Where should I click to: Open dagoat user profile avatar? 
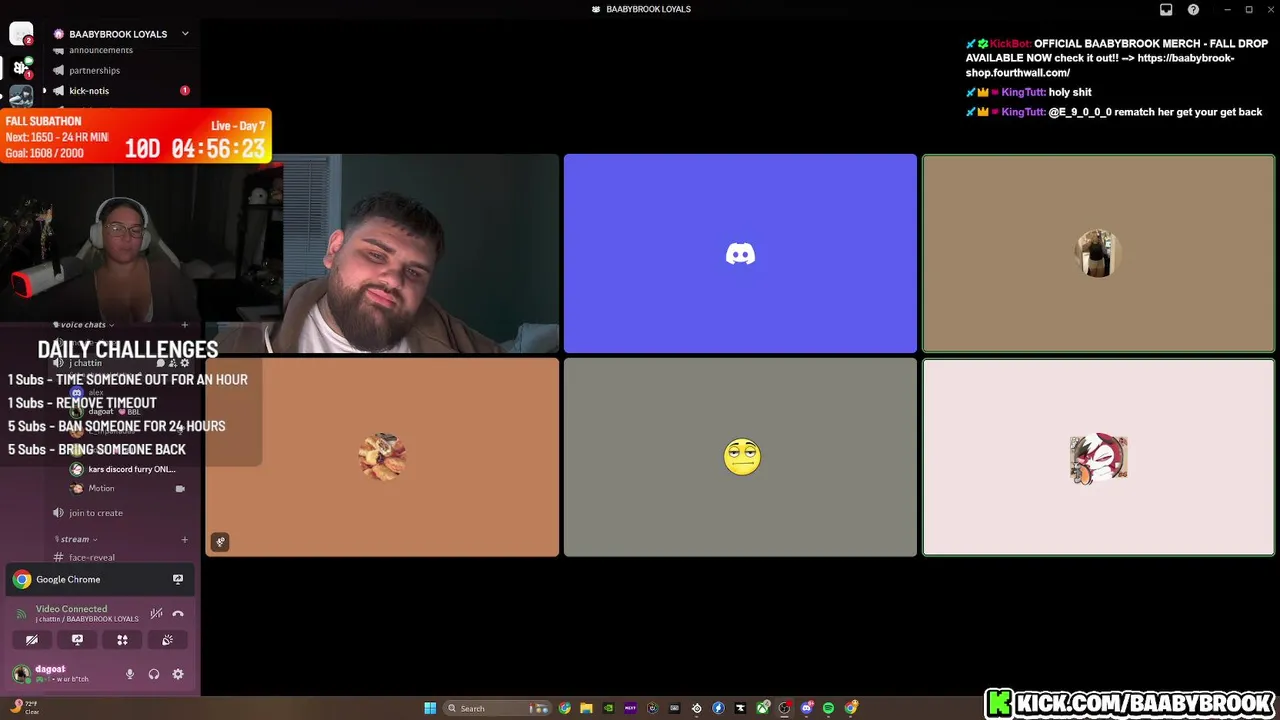(x=21, y=673)
